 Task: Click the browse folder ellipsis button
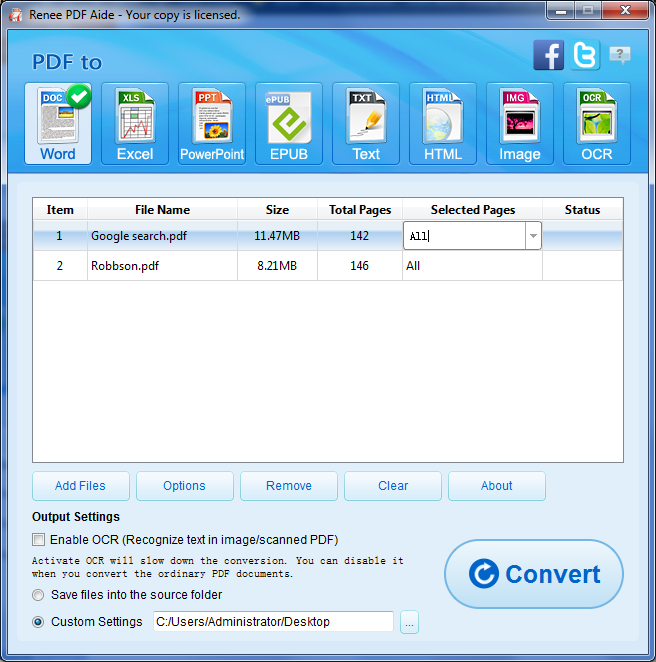(409, 622)
